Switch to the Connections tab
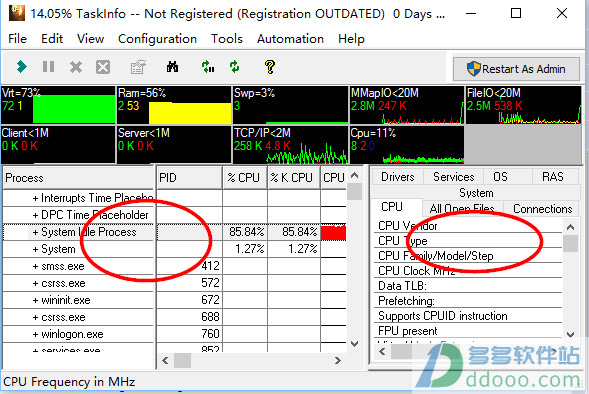The width and height of the screenshot is (589, 394). (542, 209)
